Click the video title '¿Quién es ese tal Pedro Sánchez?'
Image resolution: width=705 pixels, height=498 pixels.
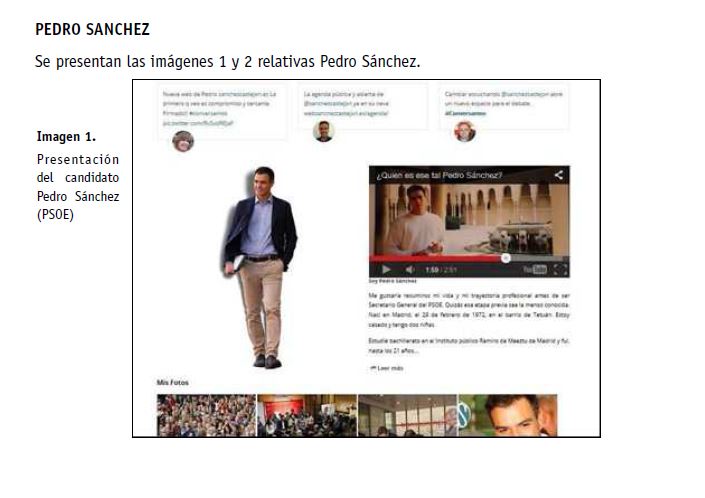(x=439, y=175)
